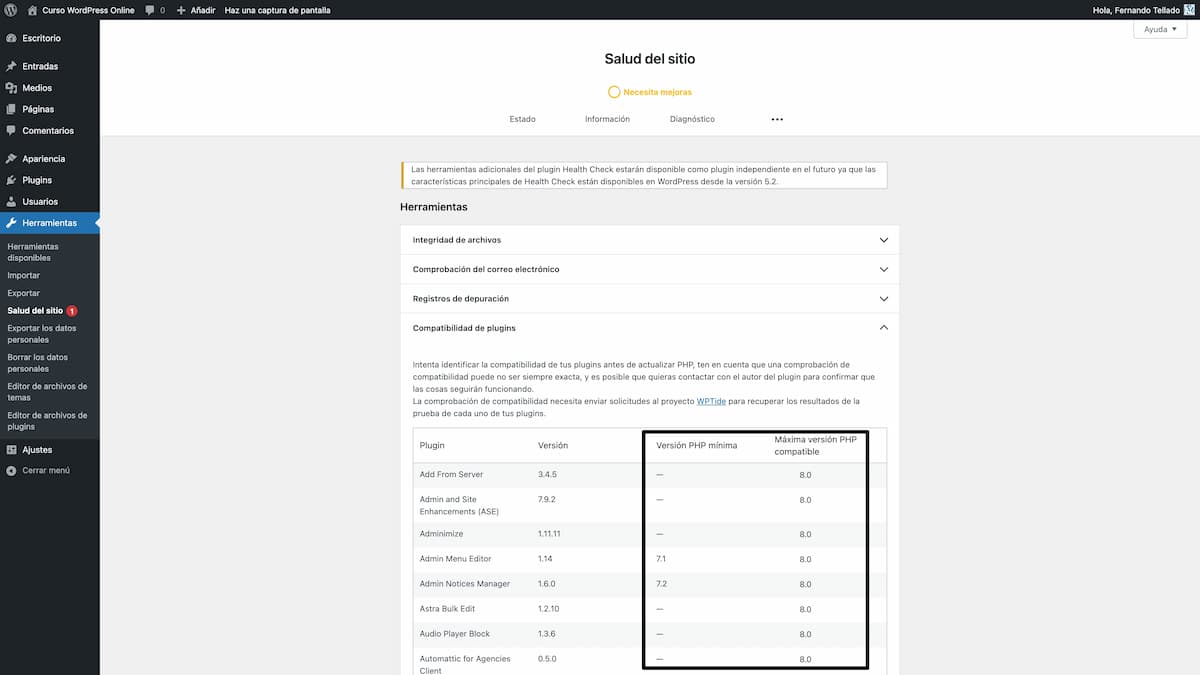Open the Medios media library icon
This screenshot has width=1200, height=675.
pos(13,87)
